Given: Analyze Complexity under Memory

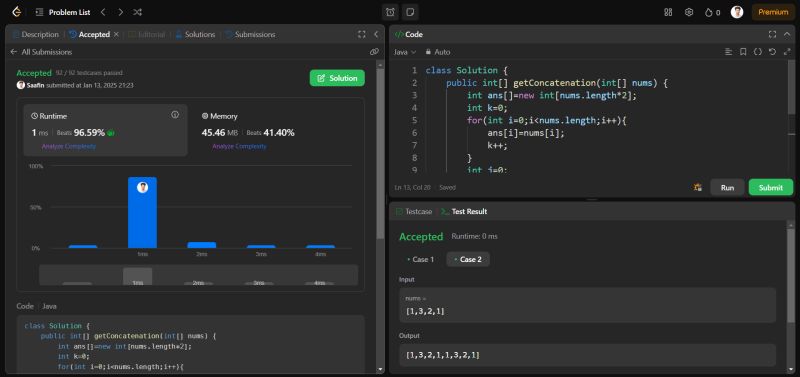Looking at the screenshot, I should click(239, 146).
